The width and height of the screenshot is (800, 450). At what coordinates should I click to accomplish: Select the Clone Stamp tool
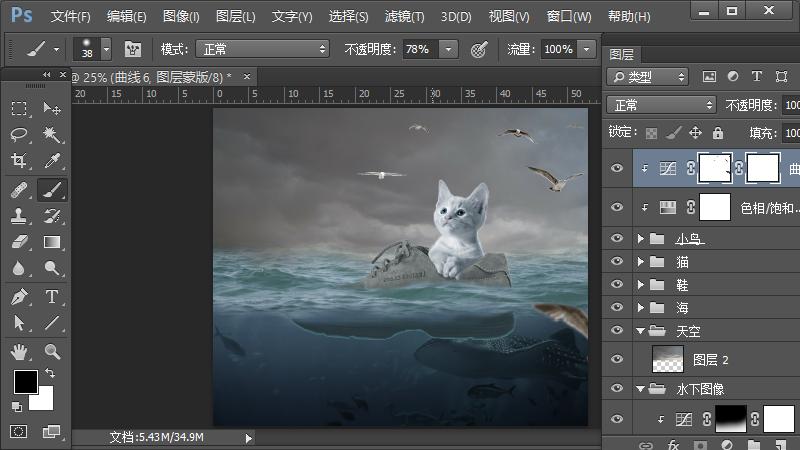click(x=19, y=216)
